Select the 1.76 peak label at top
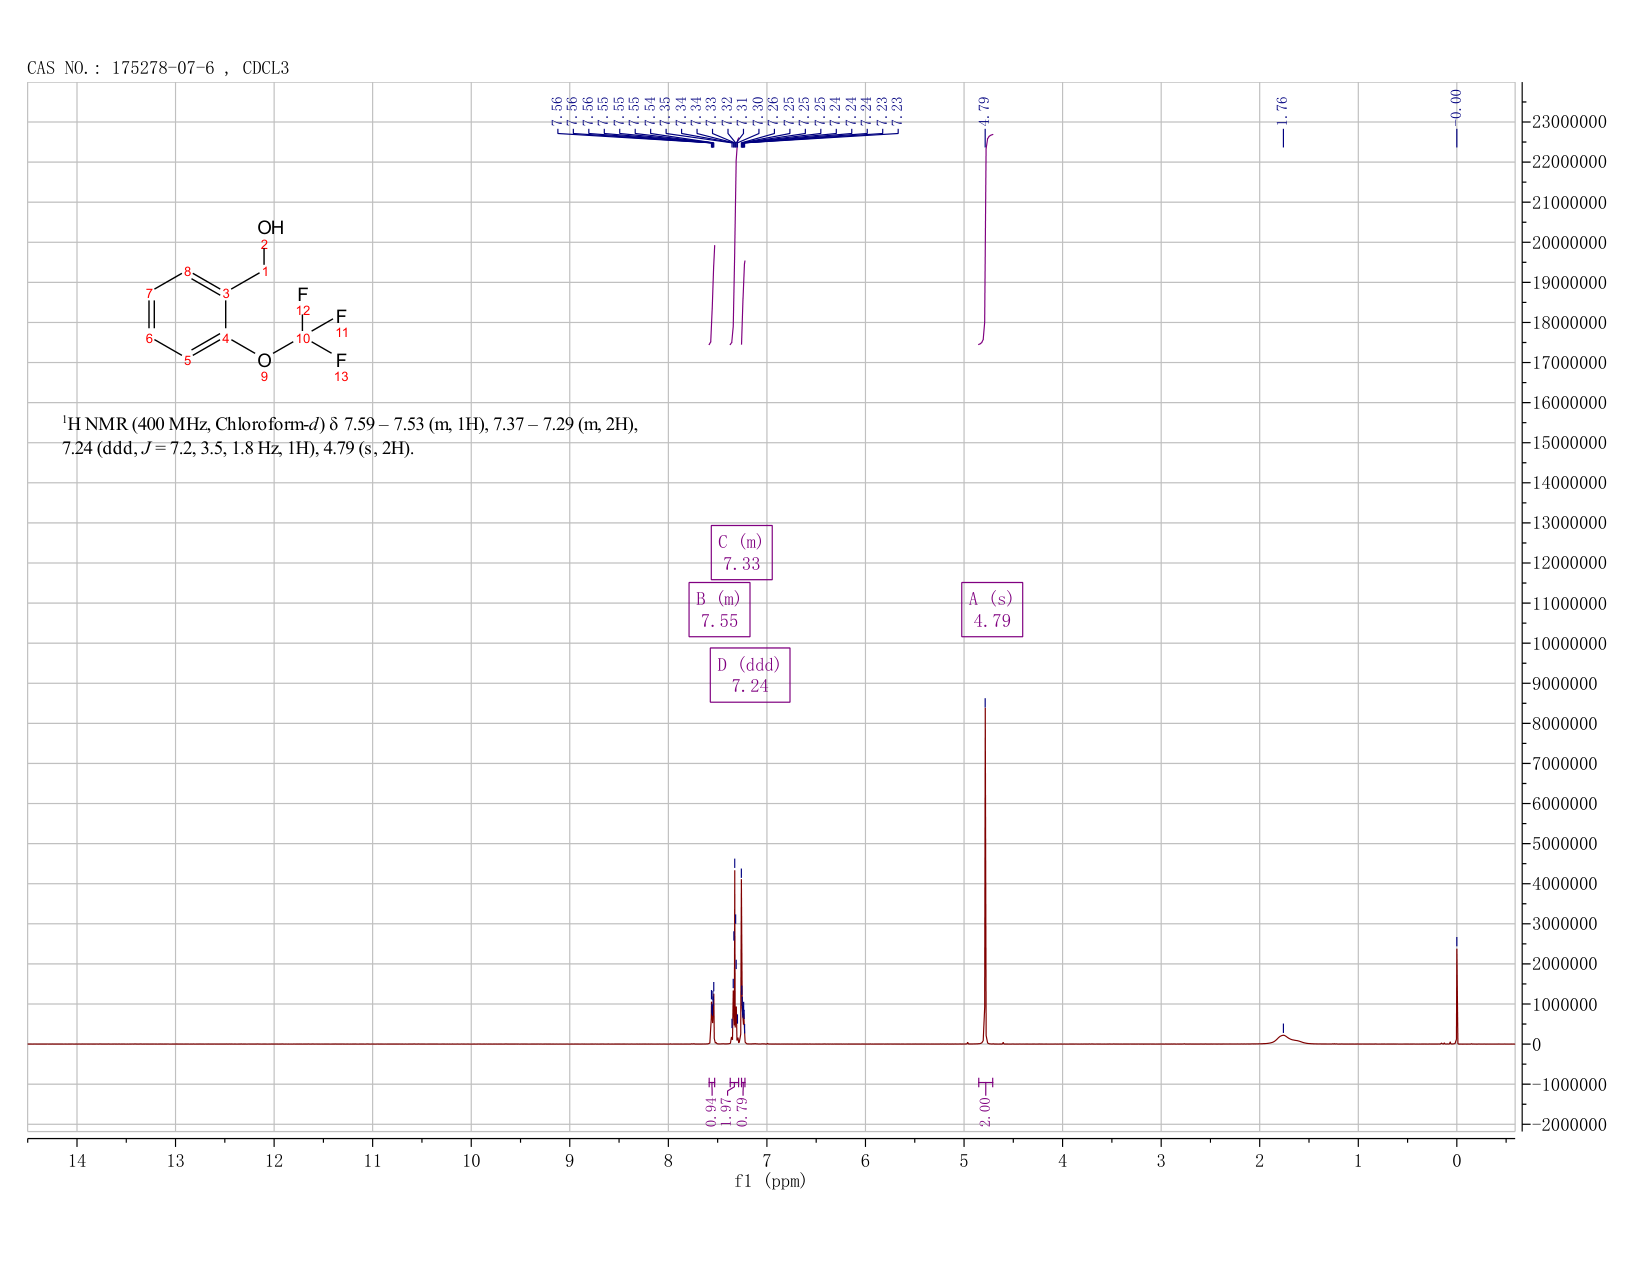The image size is (1650, 1275). click(1283, 109)
